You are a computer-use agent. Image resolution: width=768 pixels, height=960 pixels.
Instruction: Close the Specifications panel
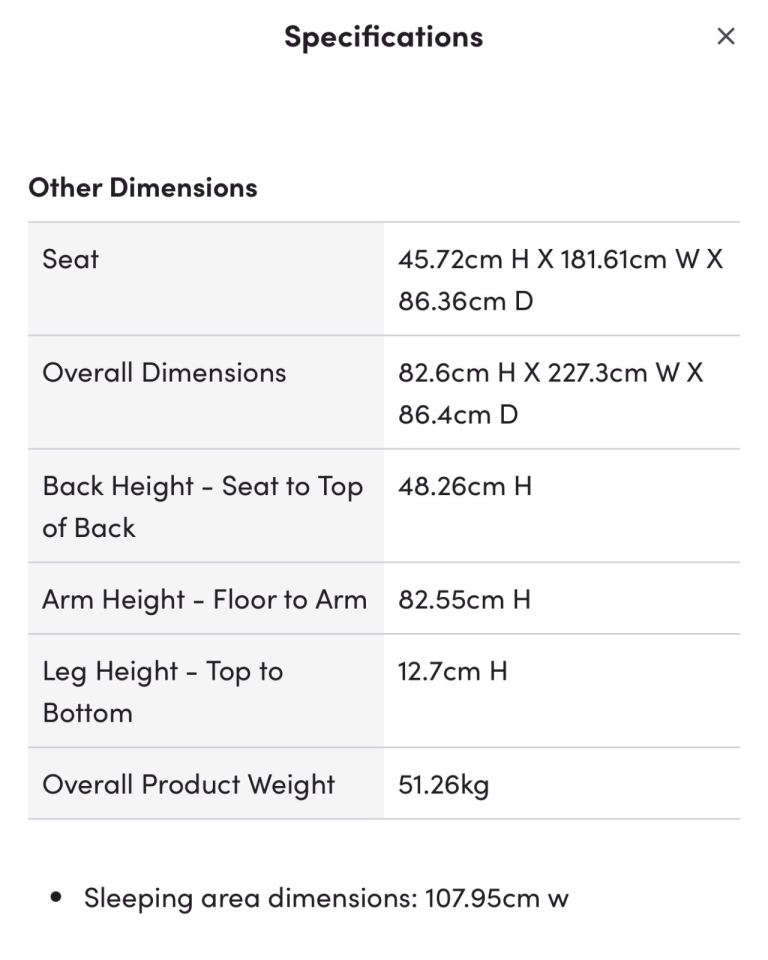pos(726,37)
